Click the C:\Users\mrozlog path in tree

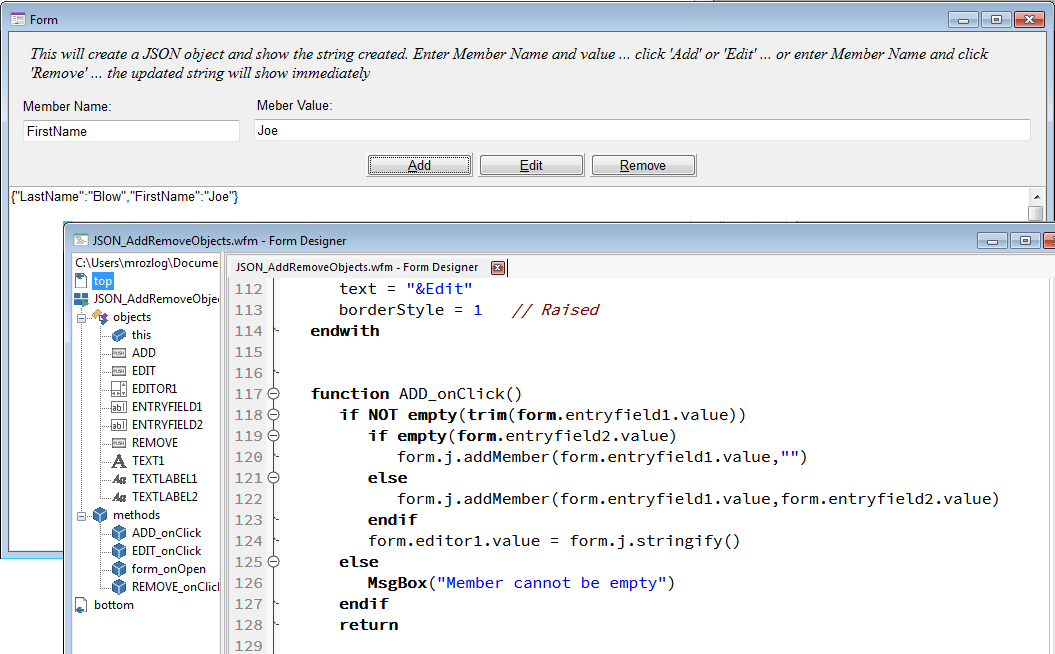pos(147,263)
